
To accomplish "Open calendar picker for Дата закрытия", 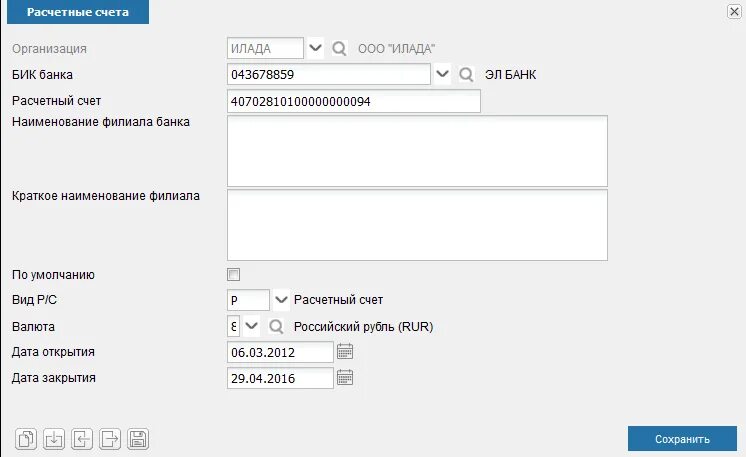I will 345,378.
